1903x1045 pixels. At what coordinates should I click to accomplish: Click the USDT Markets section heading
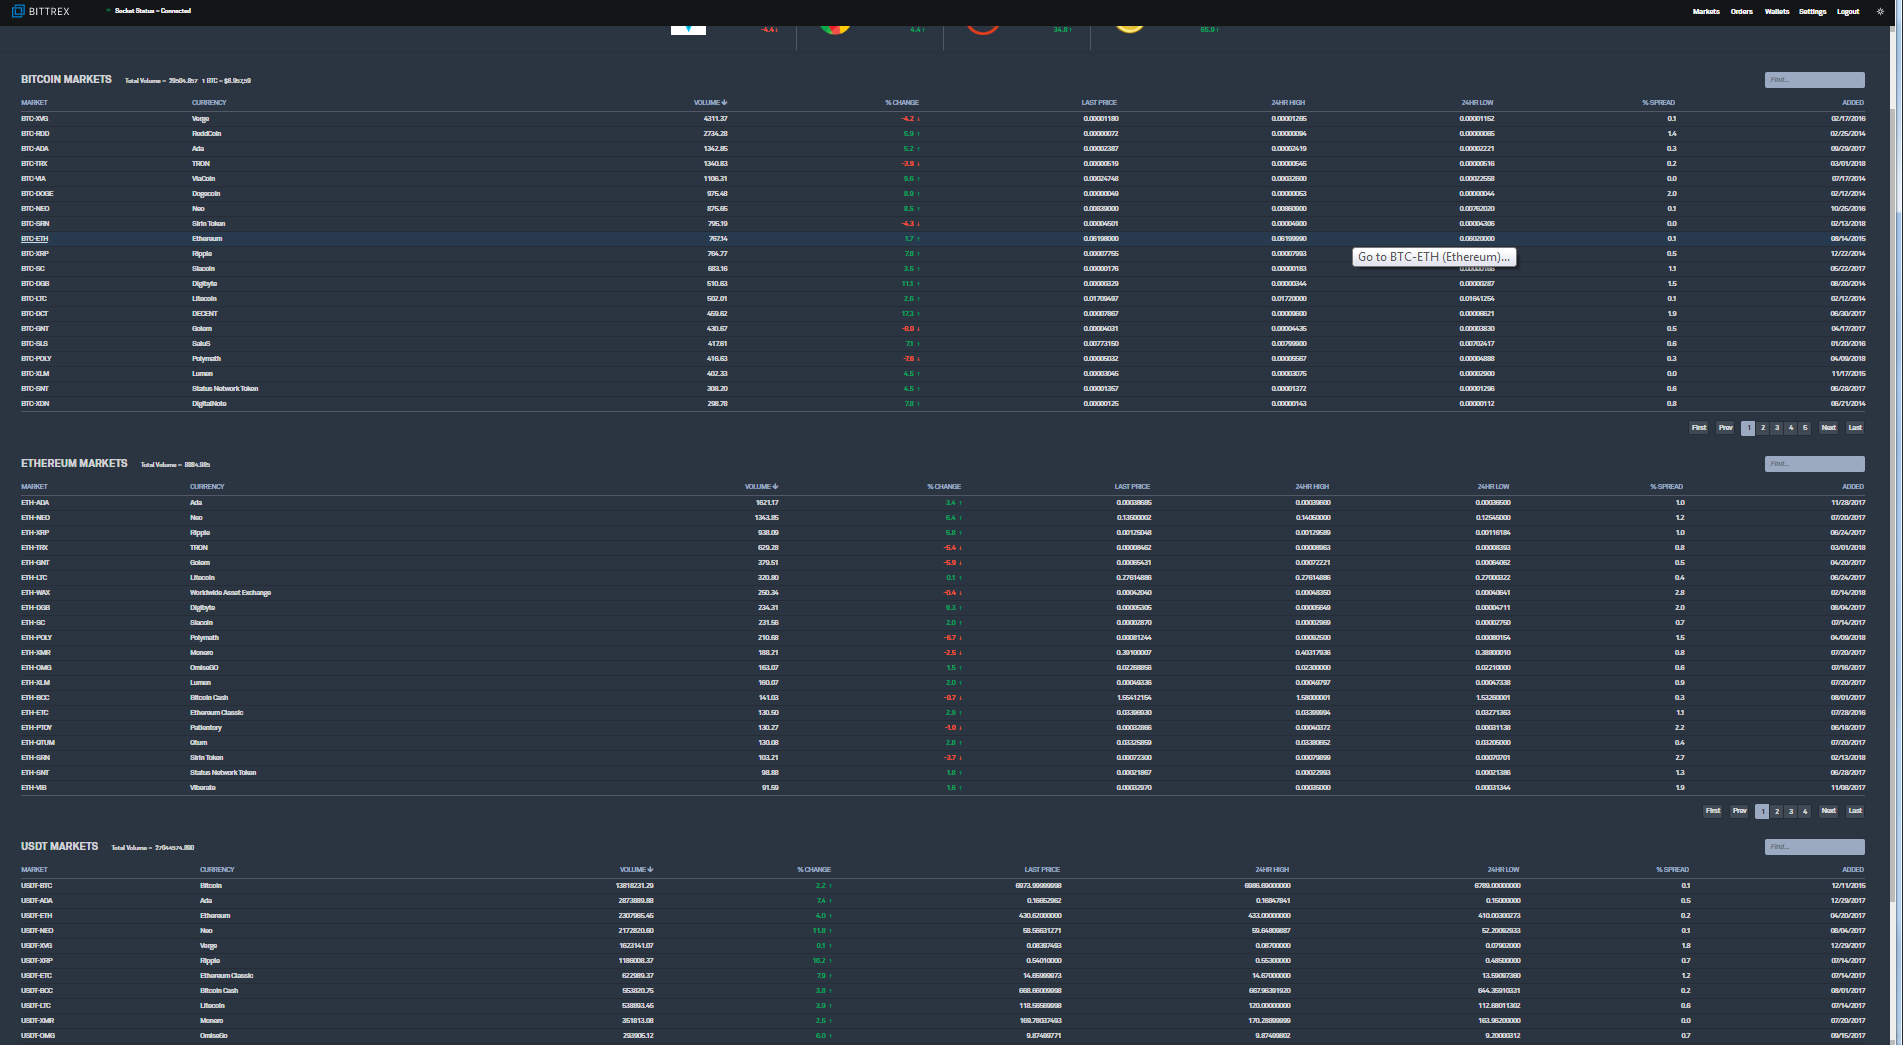click(x=59, y=846)
